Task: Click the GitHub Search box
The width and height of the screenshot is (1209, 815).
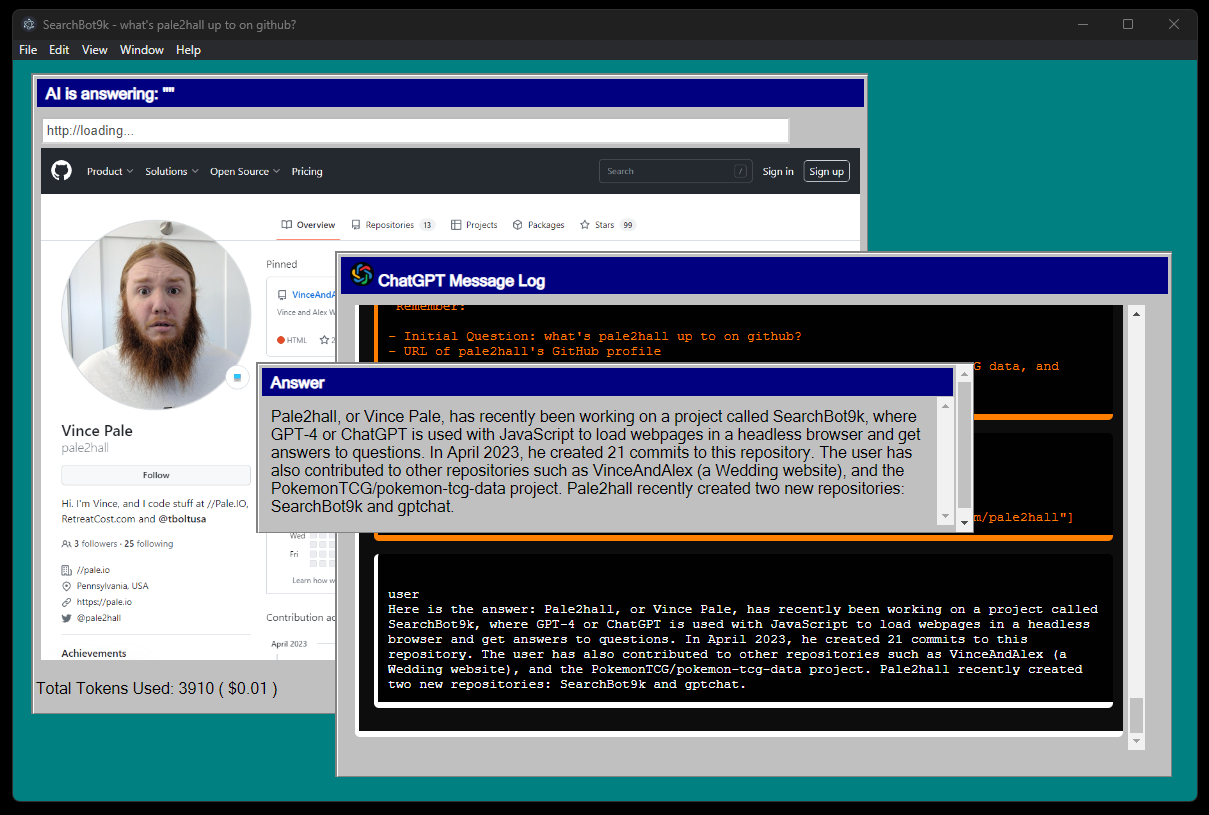Action: click(x=675, y=171)
